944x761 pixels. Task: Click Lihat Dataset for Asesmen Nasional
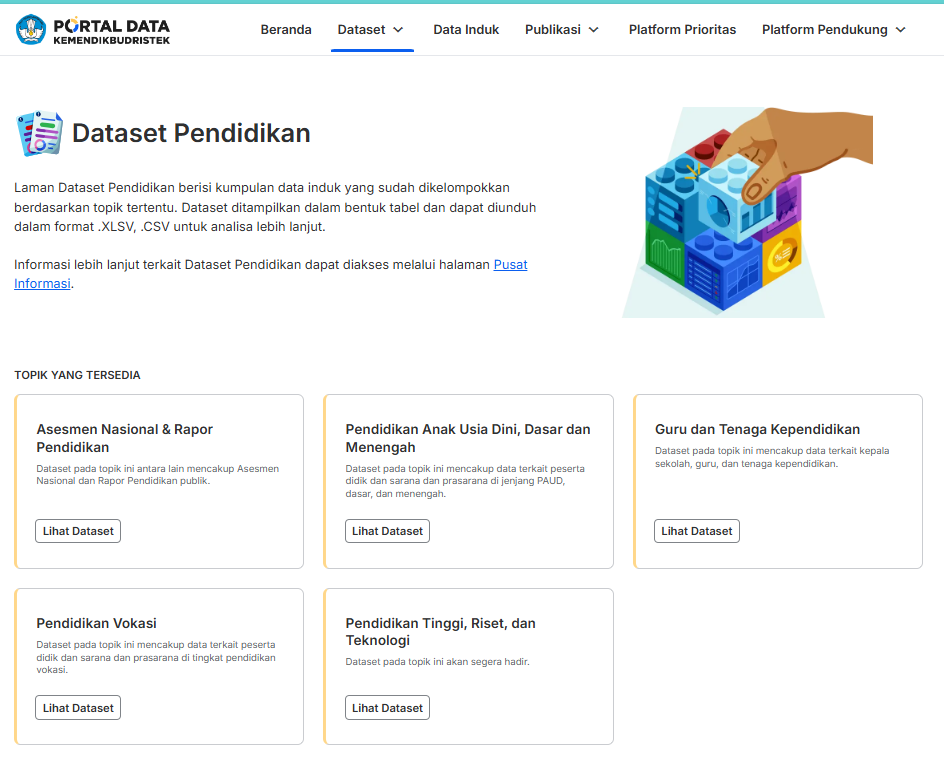click(x=78, y=531)
